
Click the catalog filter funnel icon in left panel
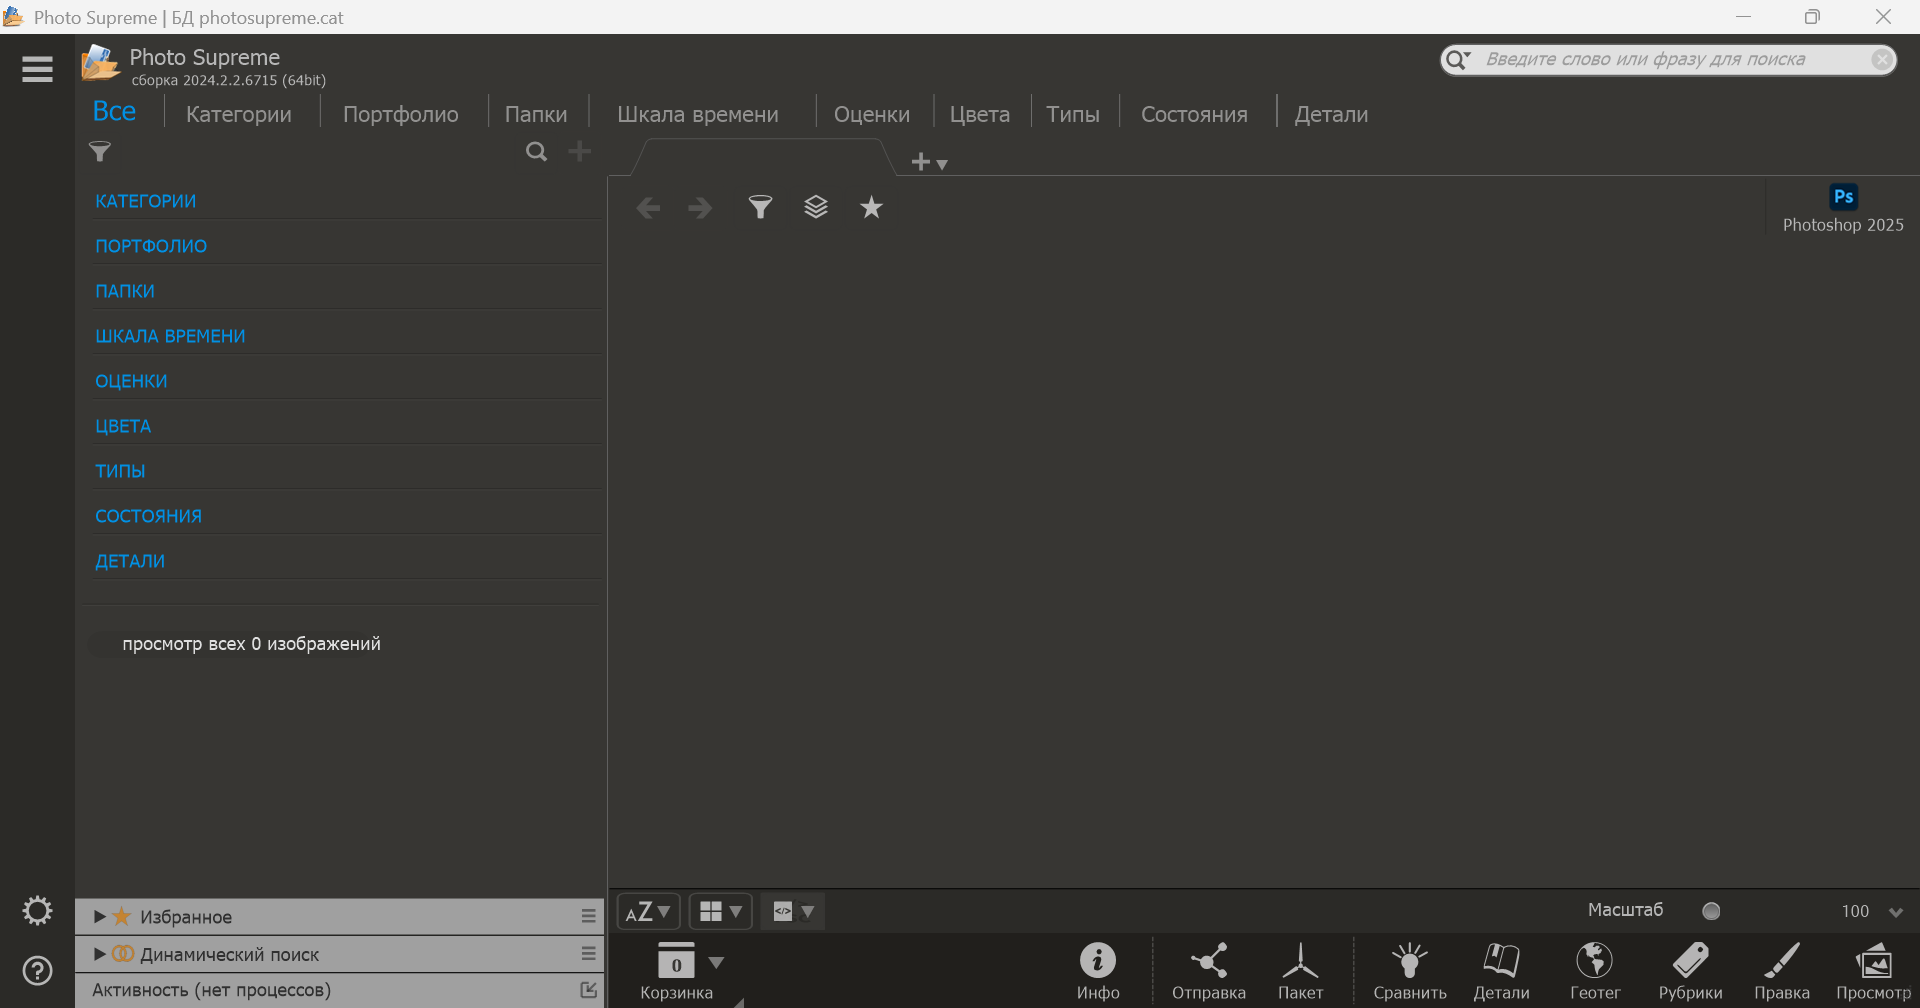[100, 152]
